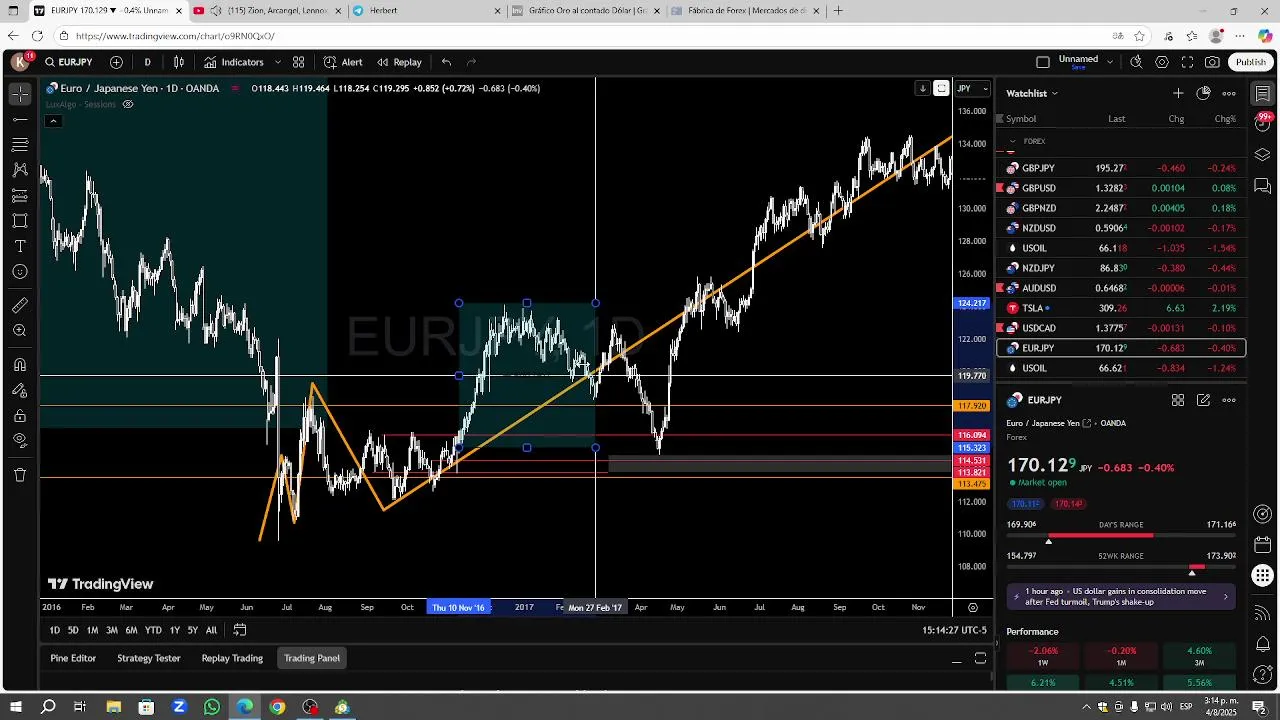This screenshot has height=720, width=1280.
Task: Open the patterns drawing tools
Action: coord(20,170)
